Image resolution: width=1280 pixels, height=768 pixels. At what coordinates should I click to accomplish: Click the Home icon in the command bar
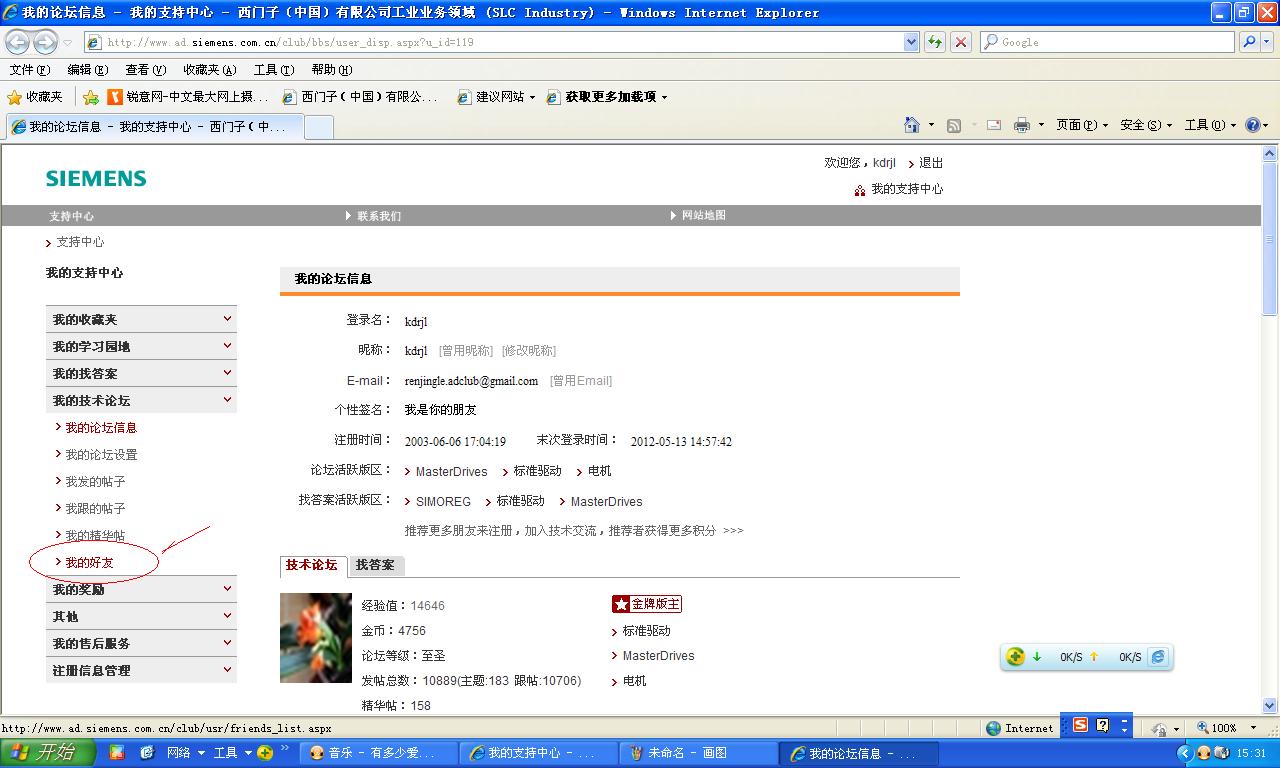point(912,125)
